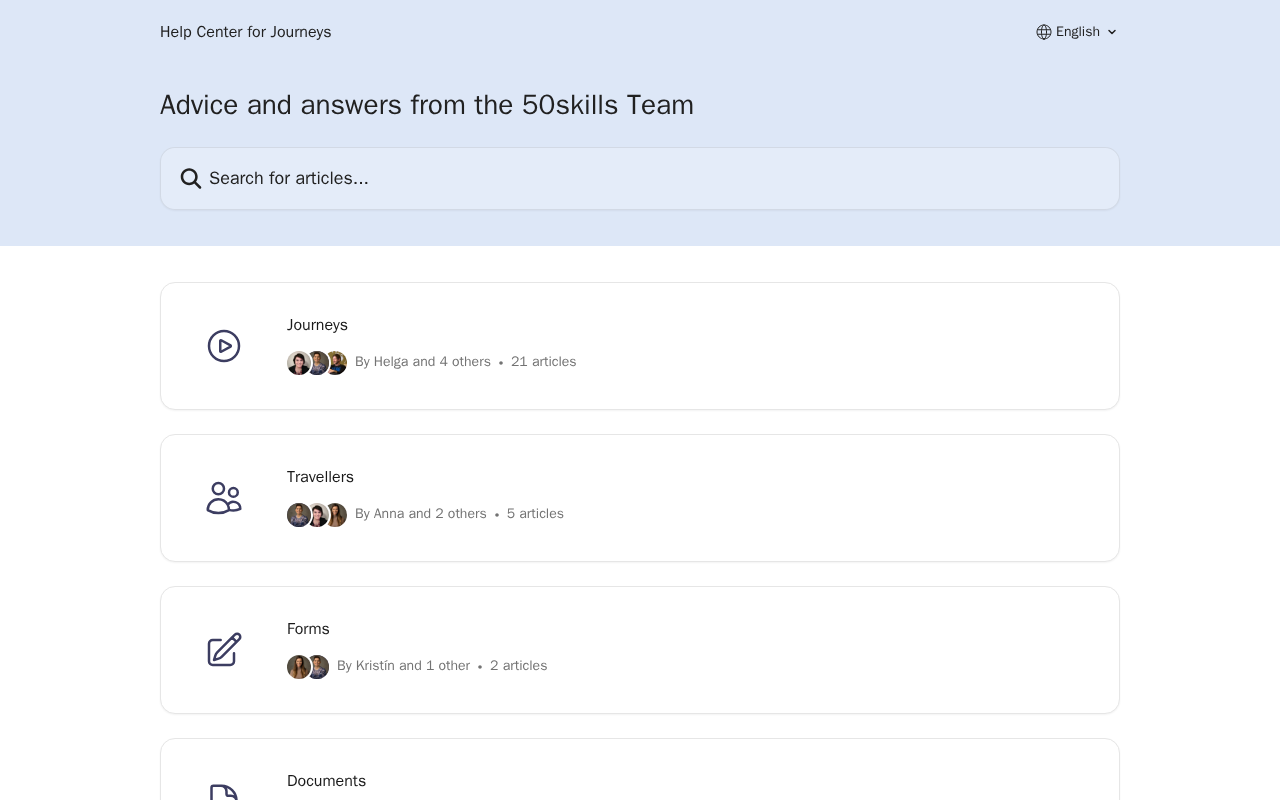
Task: Click the 21 articles count text
Action: [x=543, y=362]
